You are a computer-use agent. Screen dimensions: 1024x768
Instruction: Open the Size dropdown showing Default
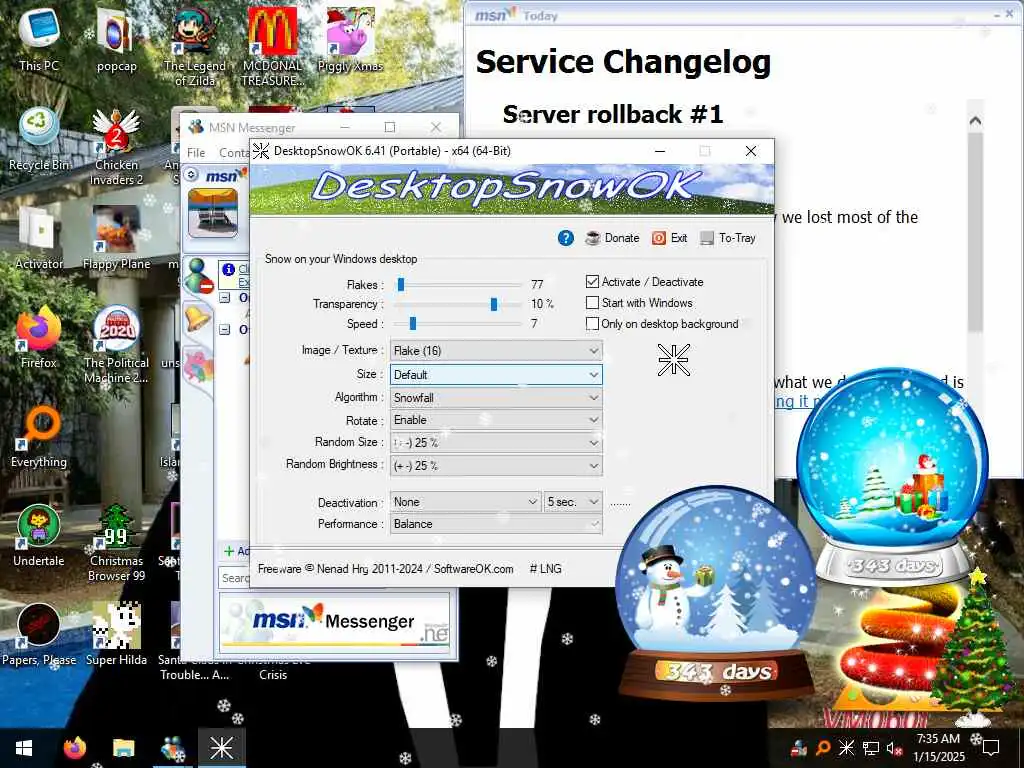click(496, 375)
